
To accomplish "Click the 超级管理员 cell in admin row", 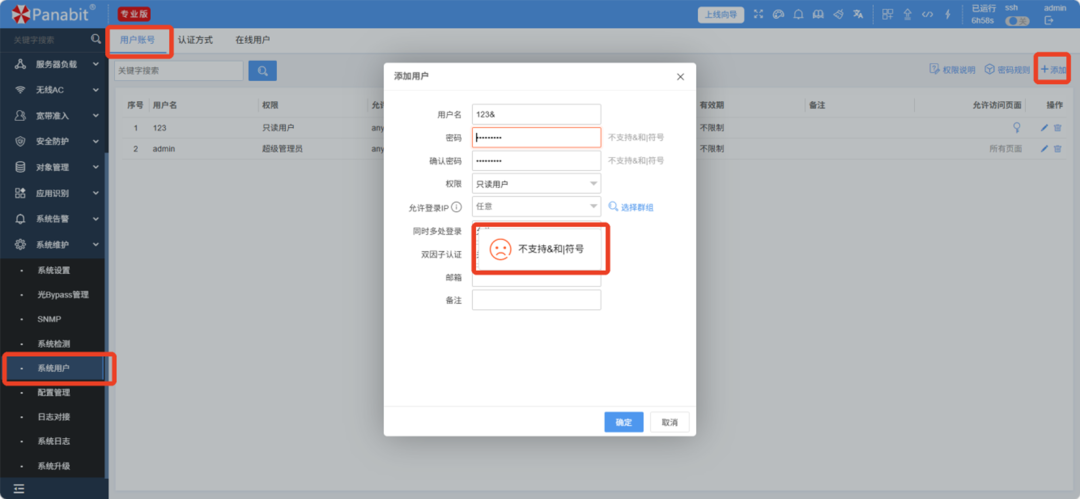I will (283, 148).
